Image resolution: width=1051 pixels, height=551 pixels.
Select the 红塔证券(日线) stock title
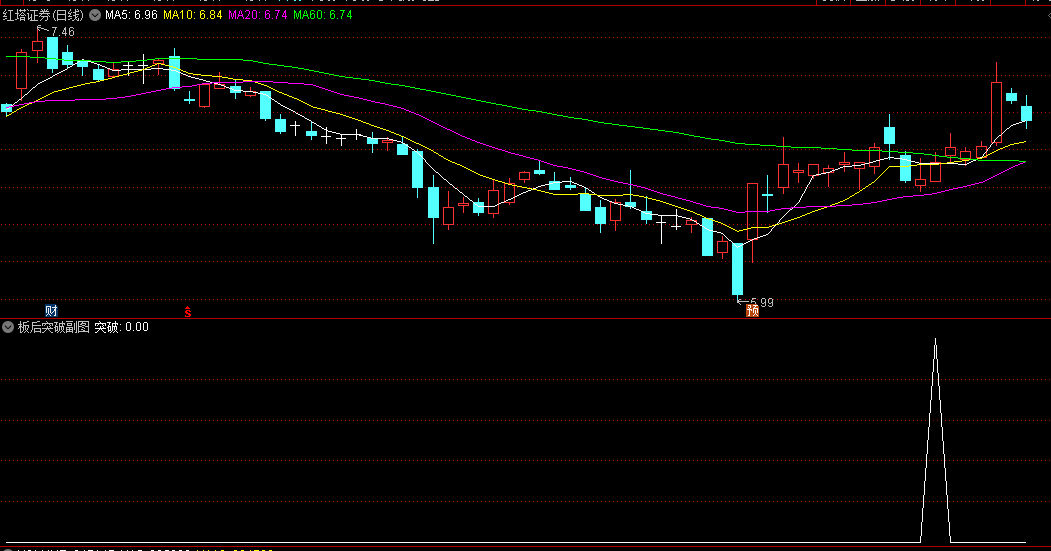tap(44, 15)
